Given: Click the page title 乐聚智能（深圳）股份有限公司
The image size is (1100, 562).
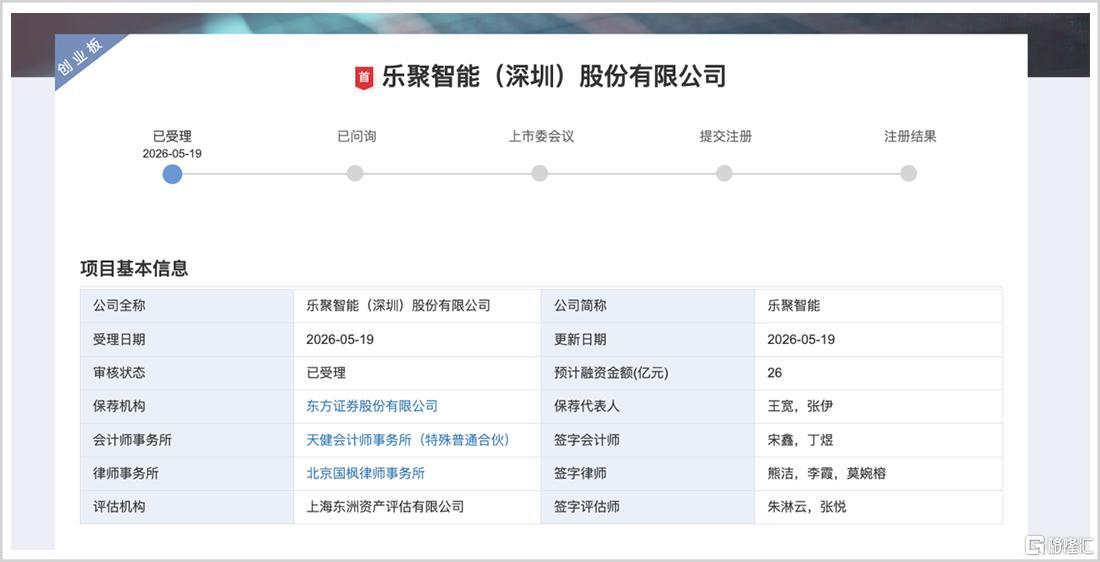Looking at the screenshot, I should point(554,76).
